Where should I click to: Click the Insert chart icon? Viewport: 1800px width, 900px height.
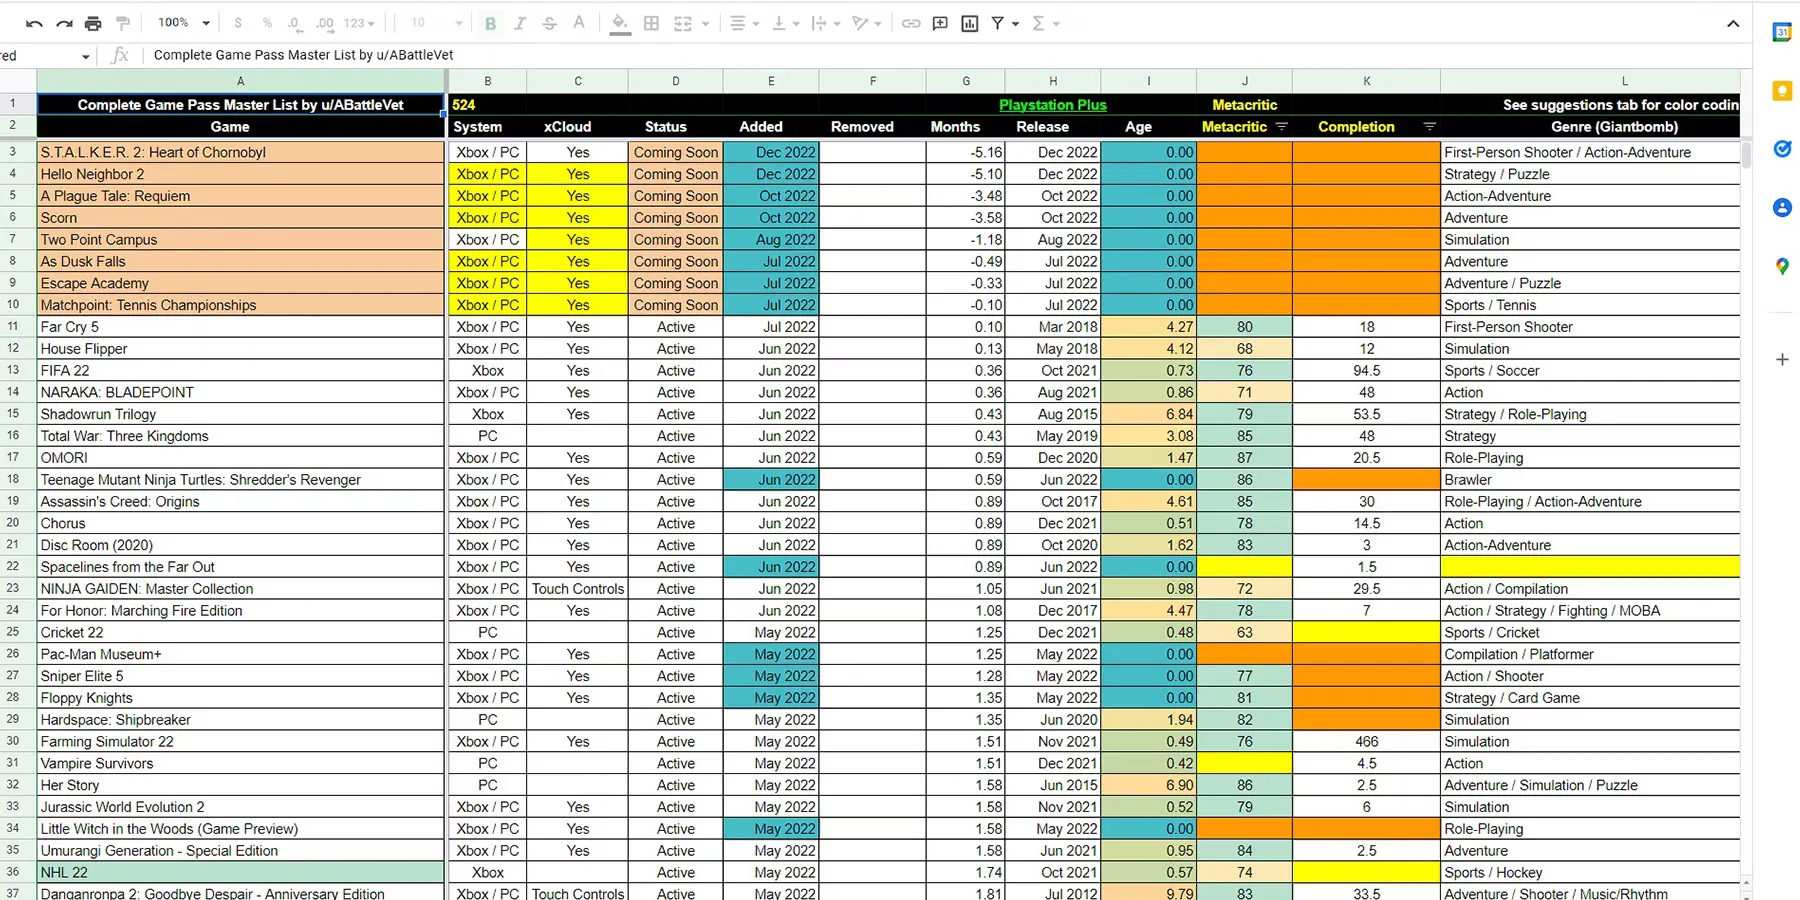pos(969,23)
